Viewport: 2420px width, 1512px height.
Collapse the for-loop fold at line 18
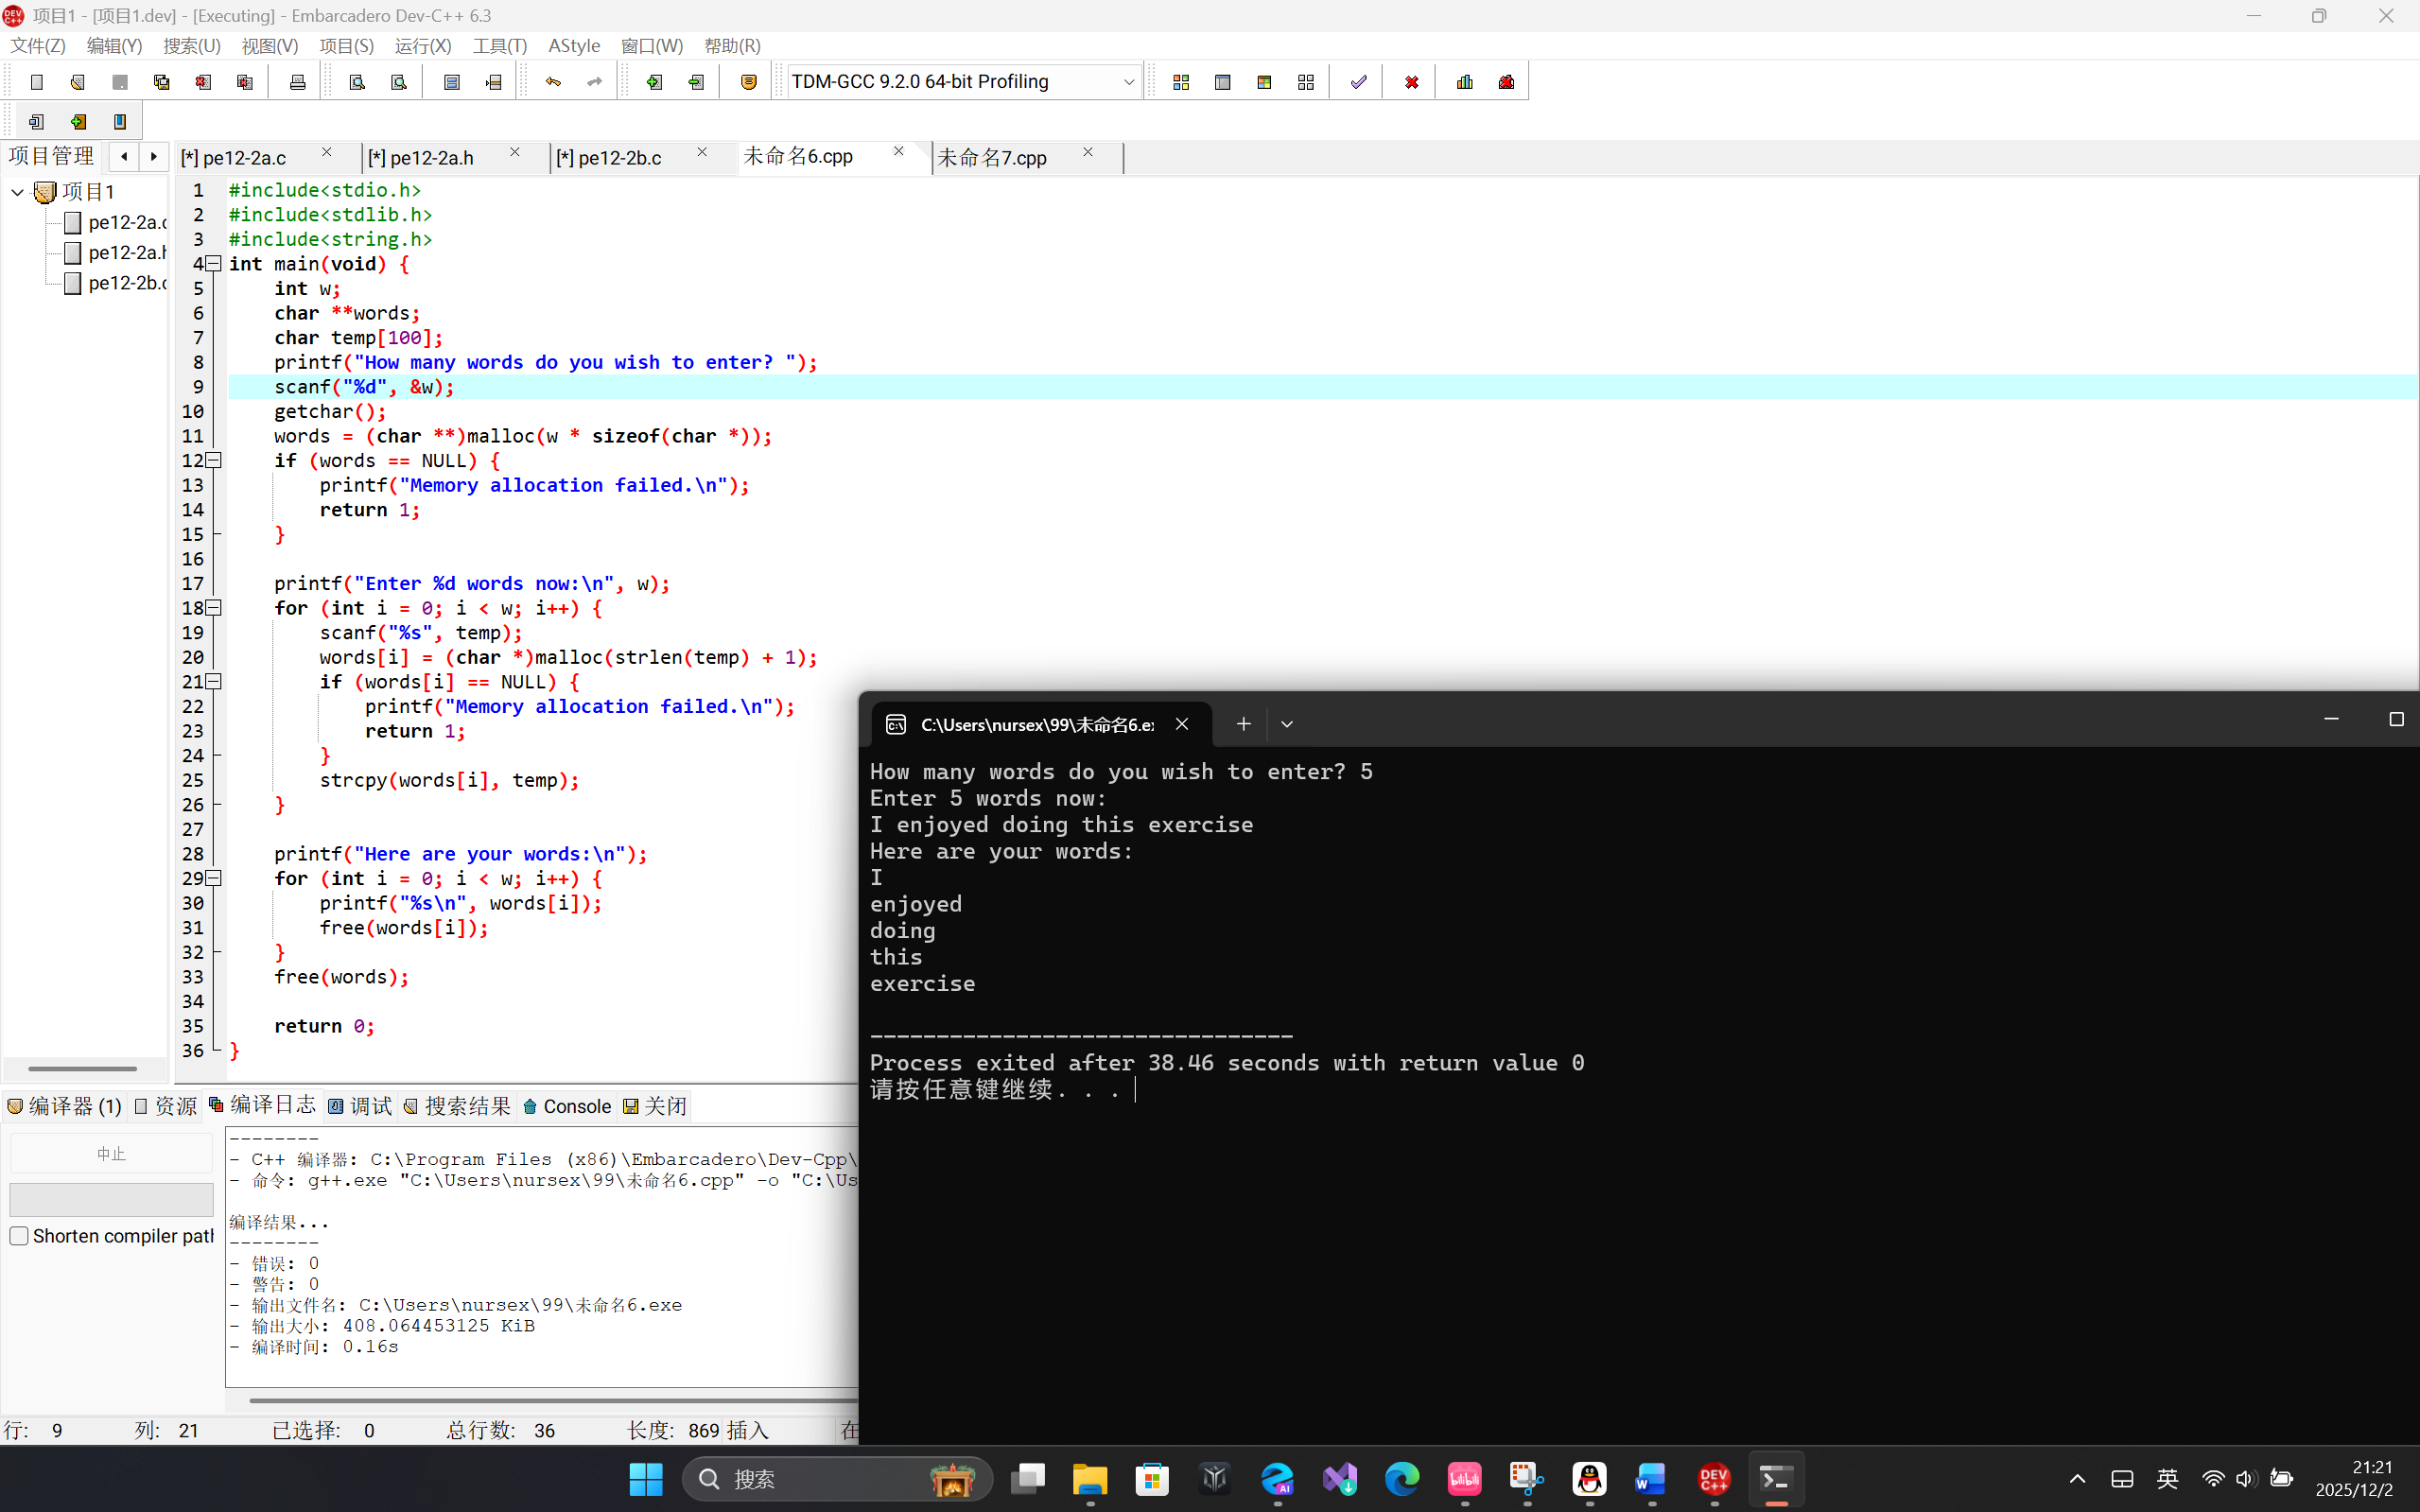(213, 608)
